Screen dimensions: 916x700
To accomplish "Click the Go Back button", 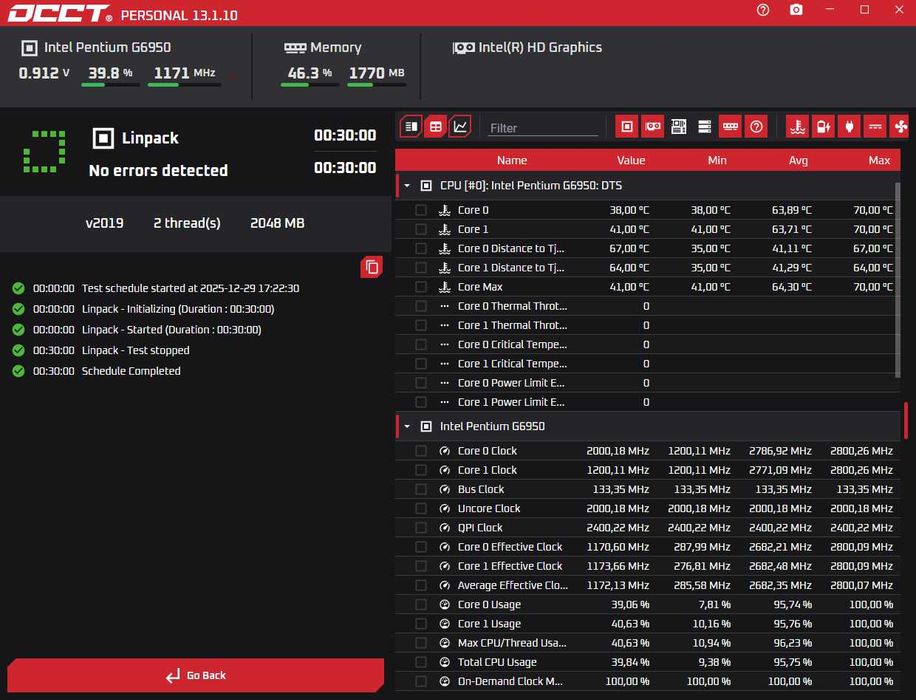I will point(196,675).
